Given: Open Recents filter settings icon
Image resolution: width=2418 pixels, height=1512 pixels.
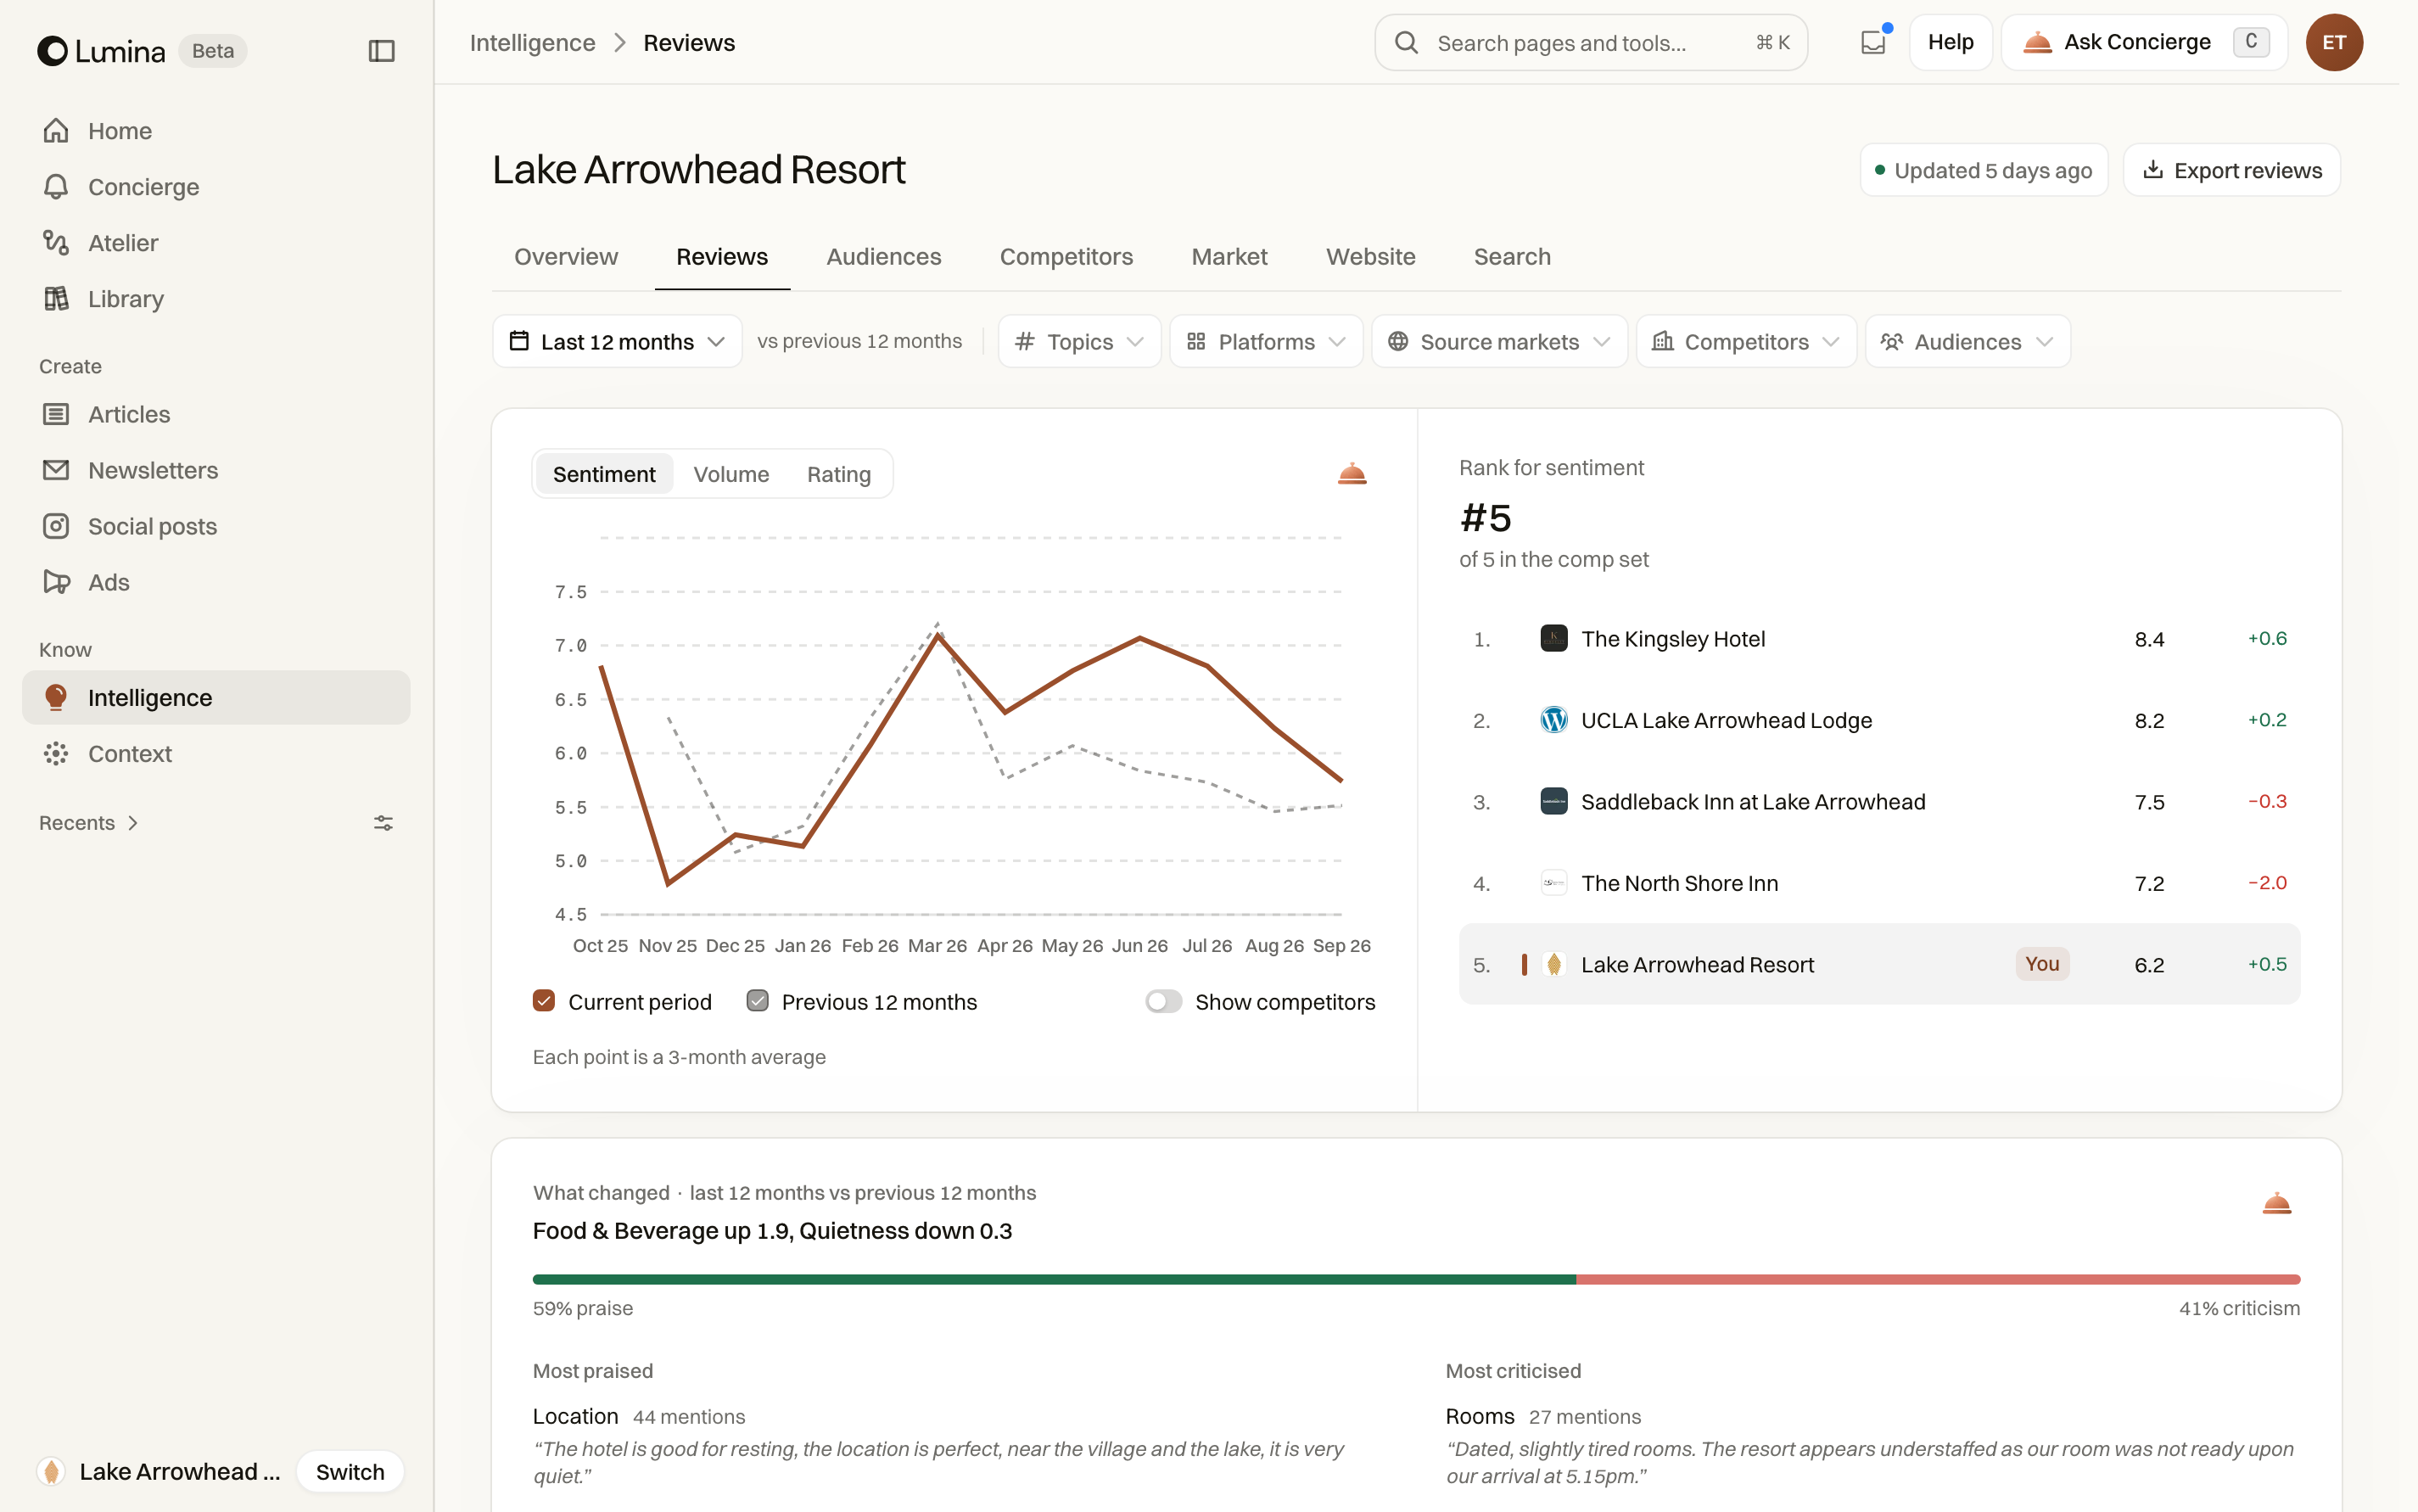Looking at the screenshot, I should tap(383, 823).
